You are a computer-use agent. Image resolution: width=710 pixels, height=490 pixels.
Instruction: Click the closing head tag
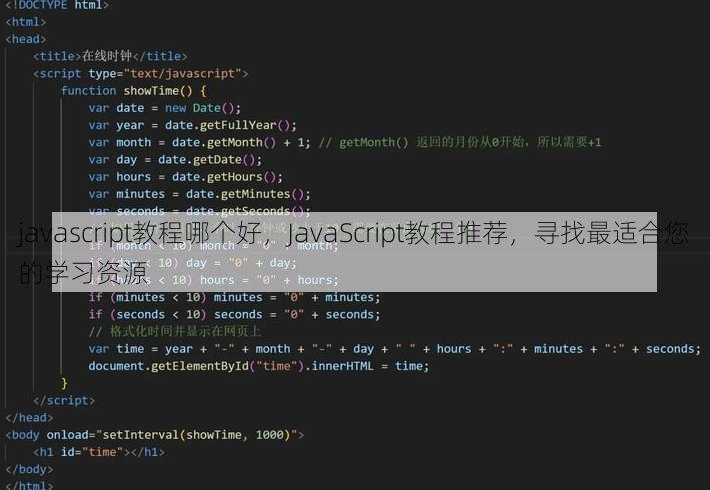click(x=29, y=418)
